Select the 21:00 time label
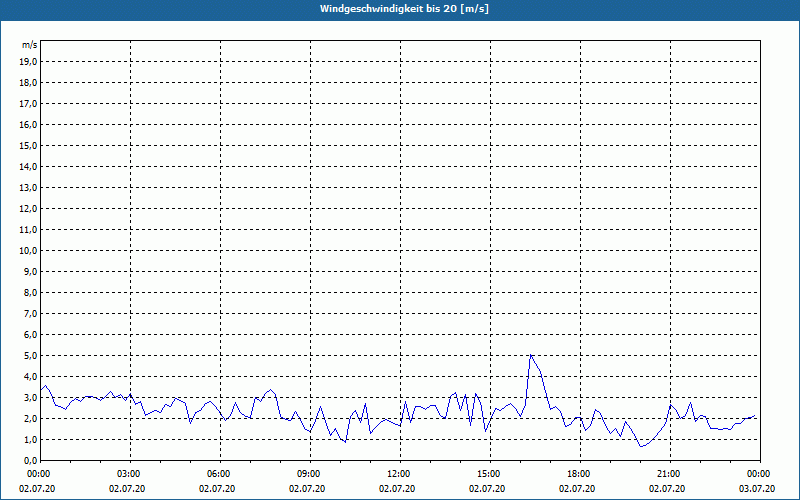The height and width of the screenshot is (500, 800). [x=670, y=474]
